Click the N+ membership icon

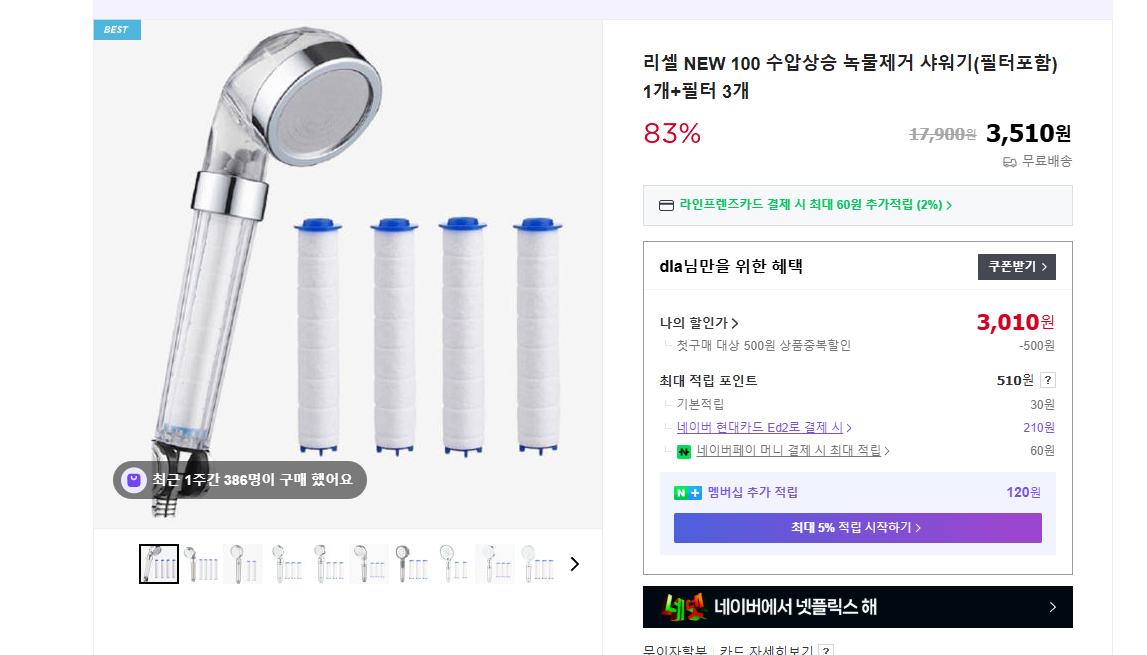(687, 492)
